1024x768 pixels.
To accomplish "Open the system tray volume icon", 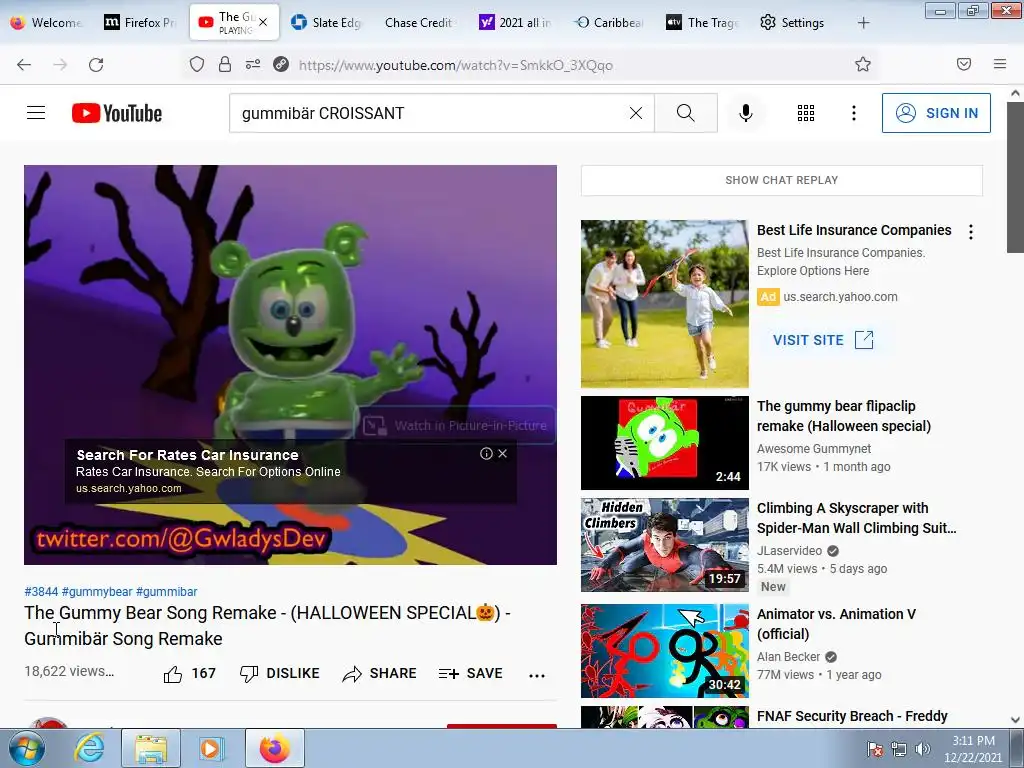I will click(923, 749).
